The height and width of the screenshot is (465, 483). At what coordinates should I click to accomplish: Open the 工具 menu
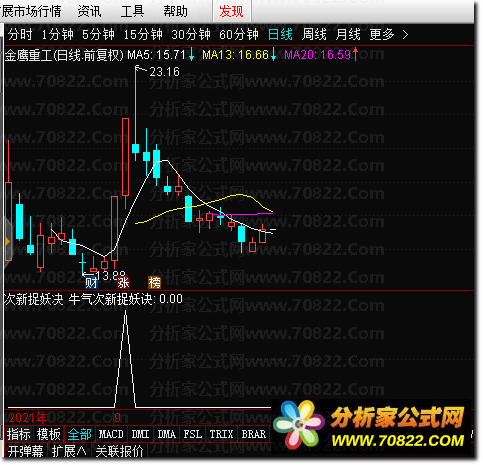[x=132, y=11]
